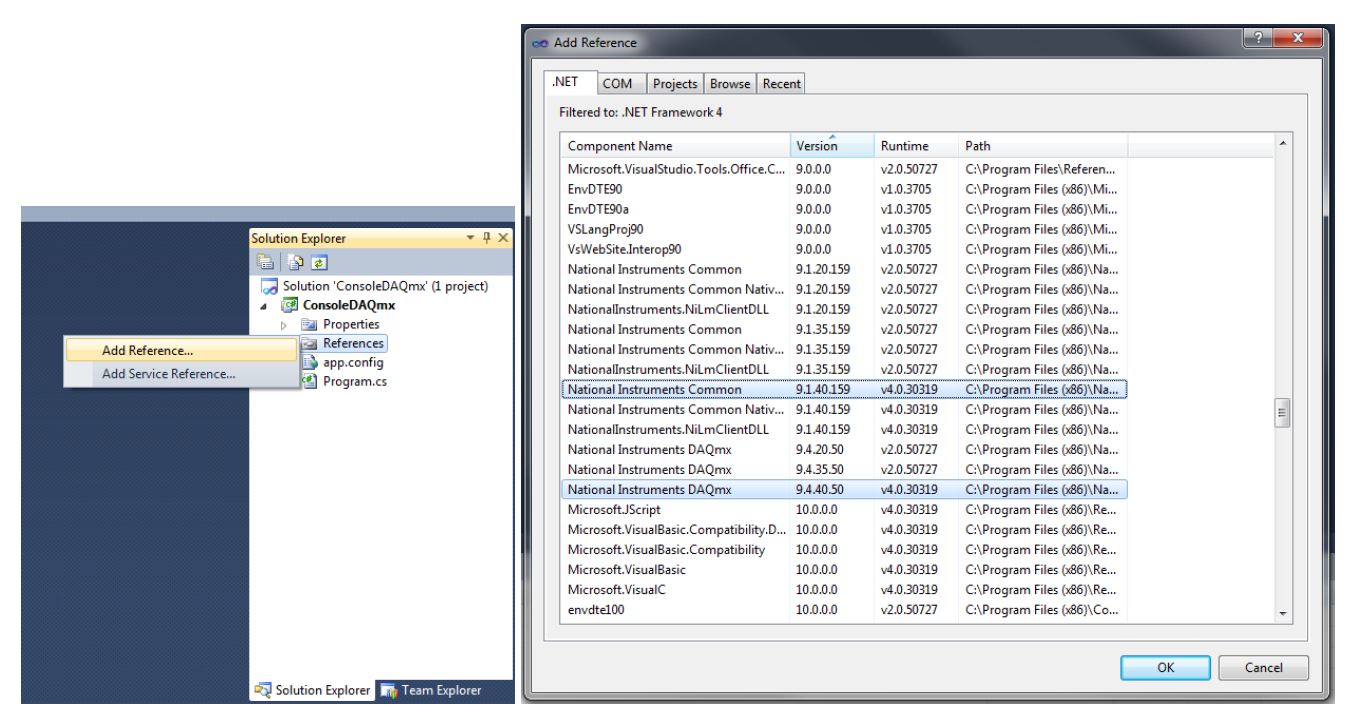1356x714 pixels.
Task: Click the Refresh icon in Solution Explorer toolbar
Action: point(319,262)
